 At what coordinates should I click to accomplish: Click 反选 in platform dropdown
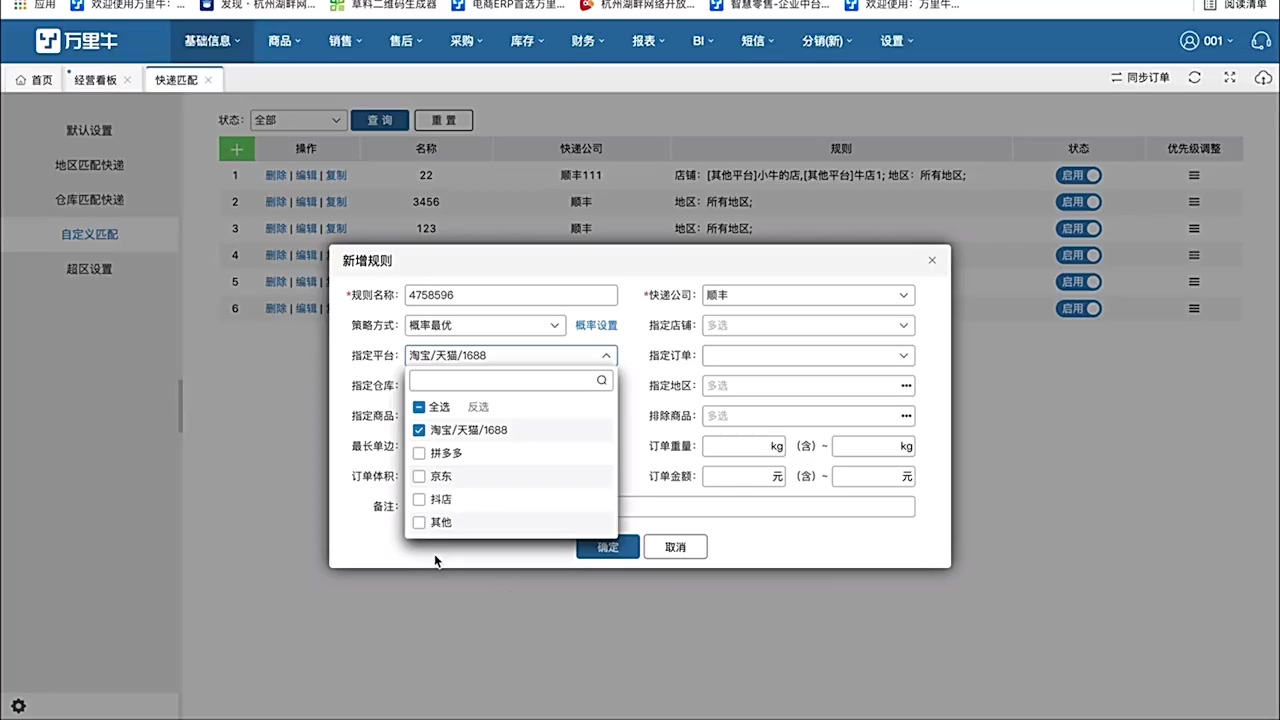click(479, 407)
